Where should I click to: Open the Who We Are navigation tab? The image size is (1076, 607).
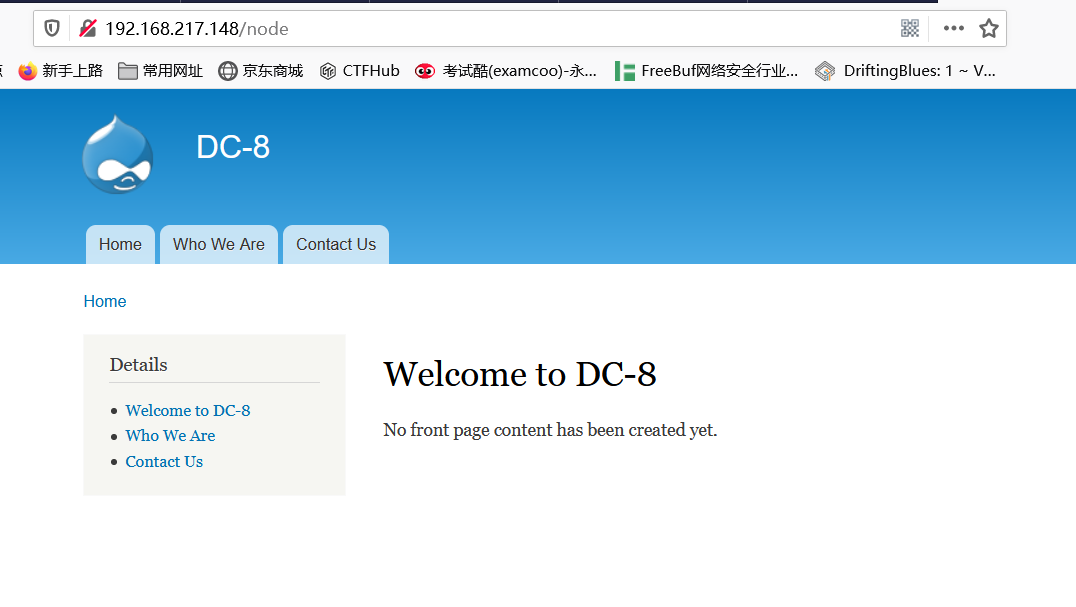click(219, 245)
